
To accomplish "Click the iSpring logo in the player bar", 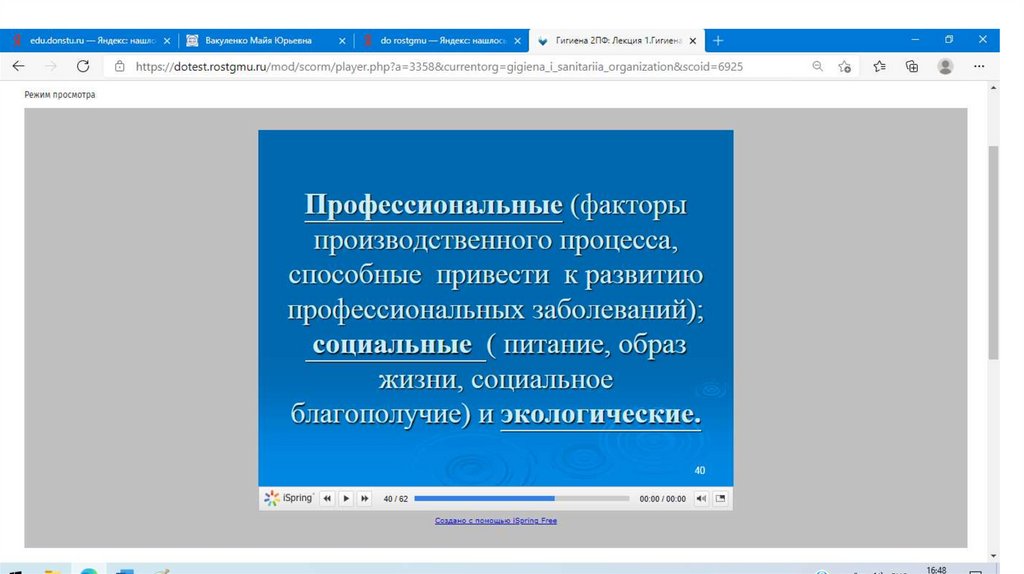I will point(289,498).
